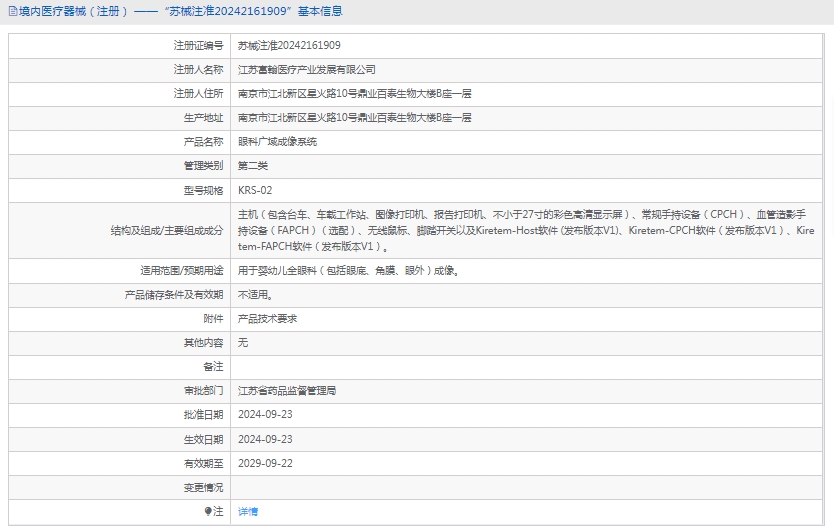This screenshot has width=834, height=532.
Task: Click the approving department 江苏省药品监督管理局
Action: [x=287, y=390]
